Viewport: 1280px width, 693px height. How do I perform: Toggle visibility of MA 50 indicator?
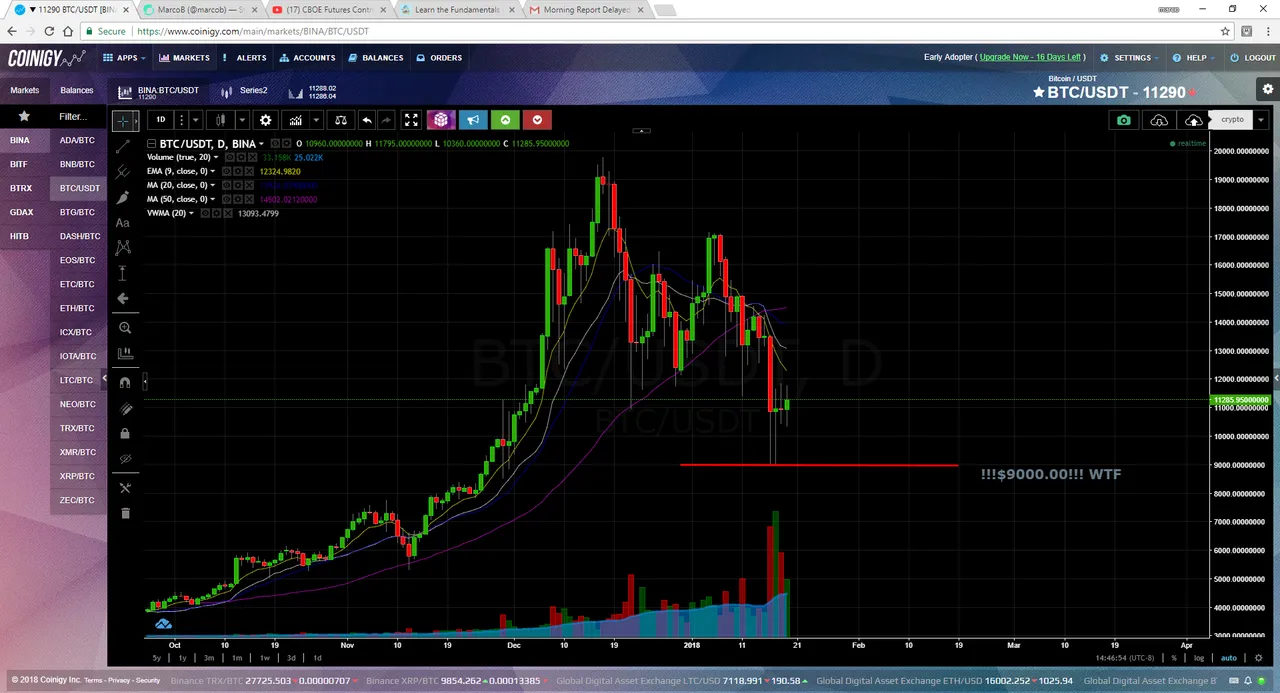click(x=226, y=199)
